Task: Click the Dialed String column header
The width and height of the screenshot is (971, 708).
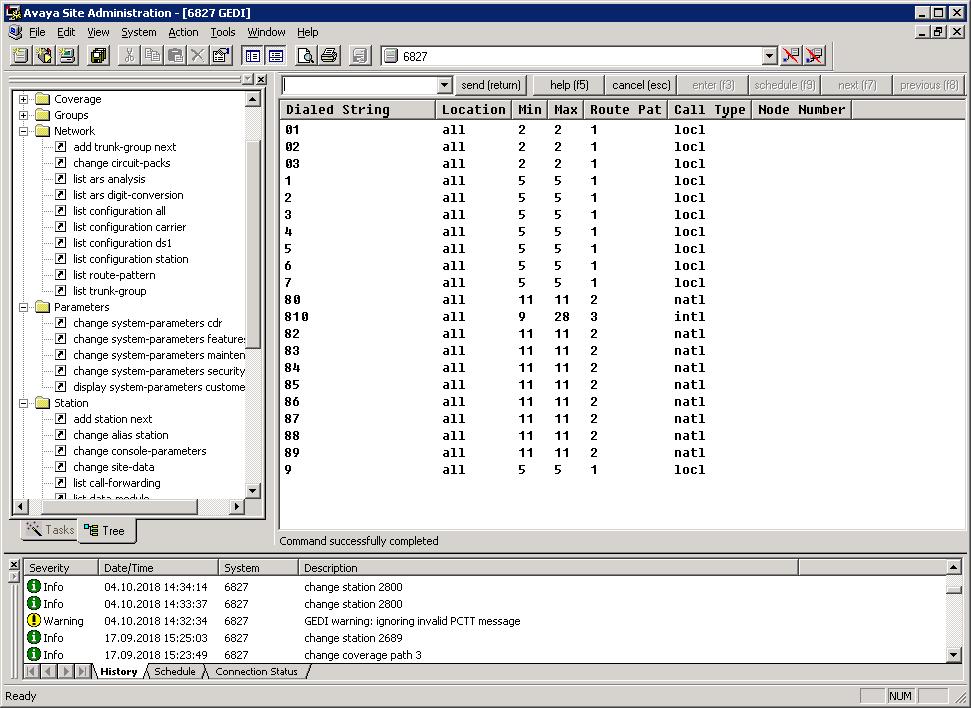Action: click(357, 110)
